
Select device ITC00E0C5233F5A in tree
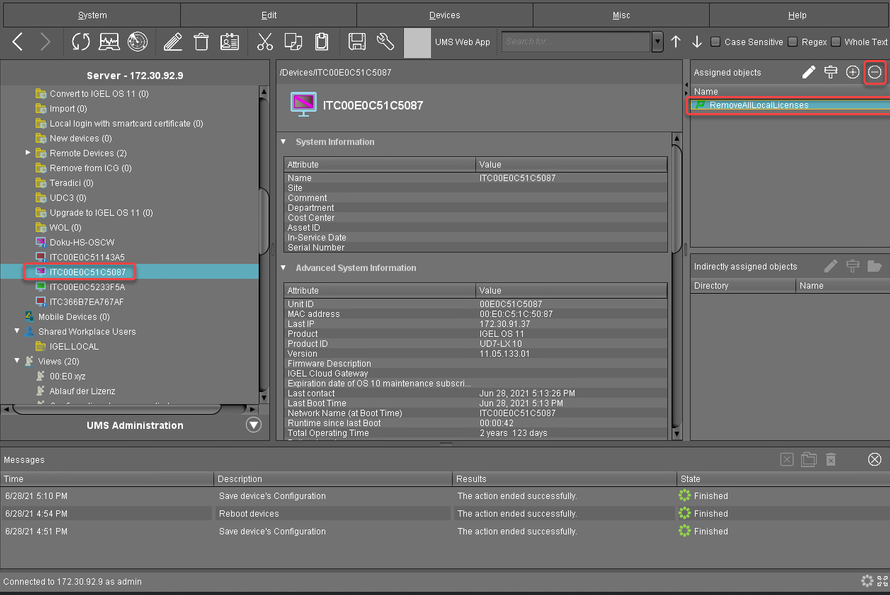[87, 287]
